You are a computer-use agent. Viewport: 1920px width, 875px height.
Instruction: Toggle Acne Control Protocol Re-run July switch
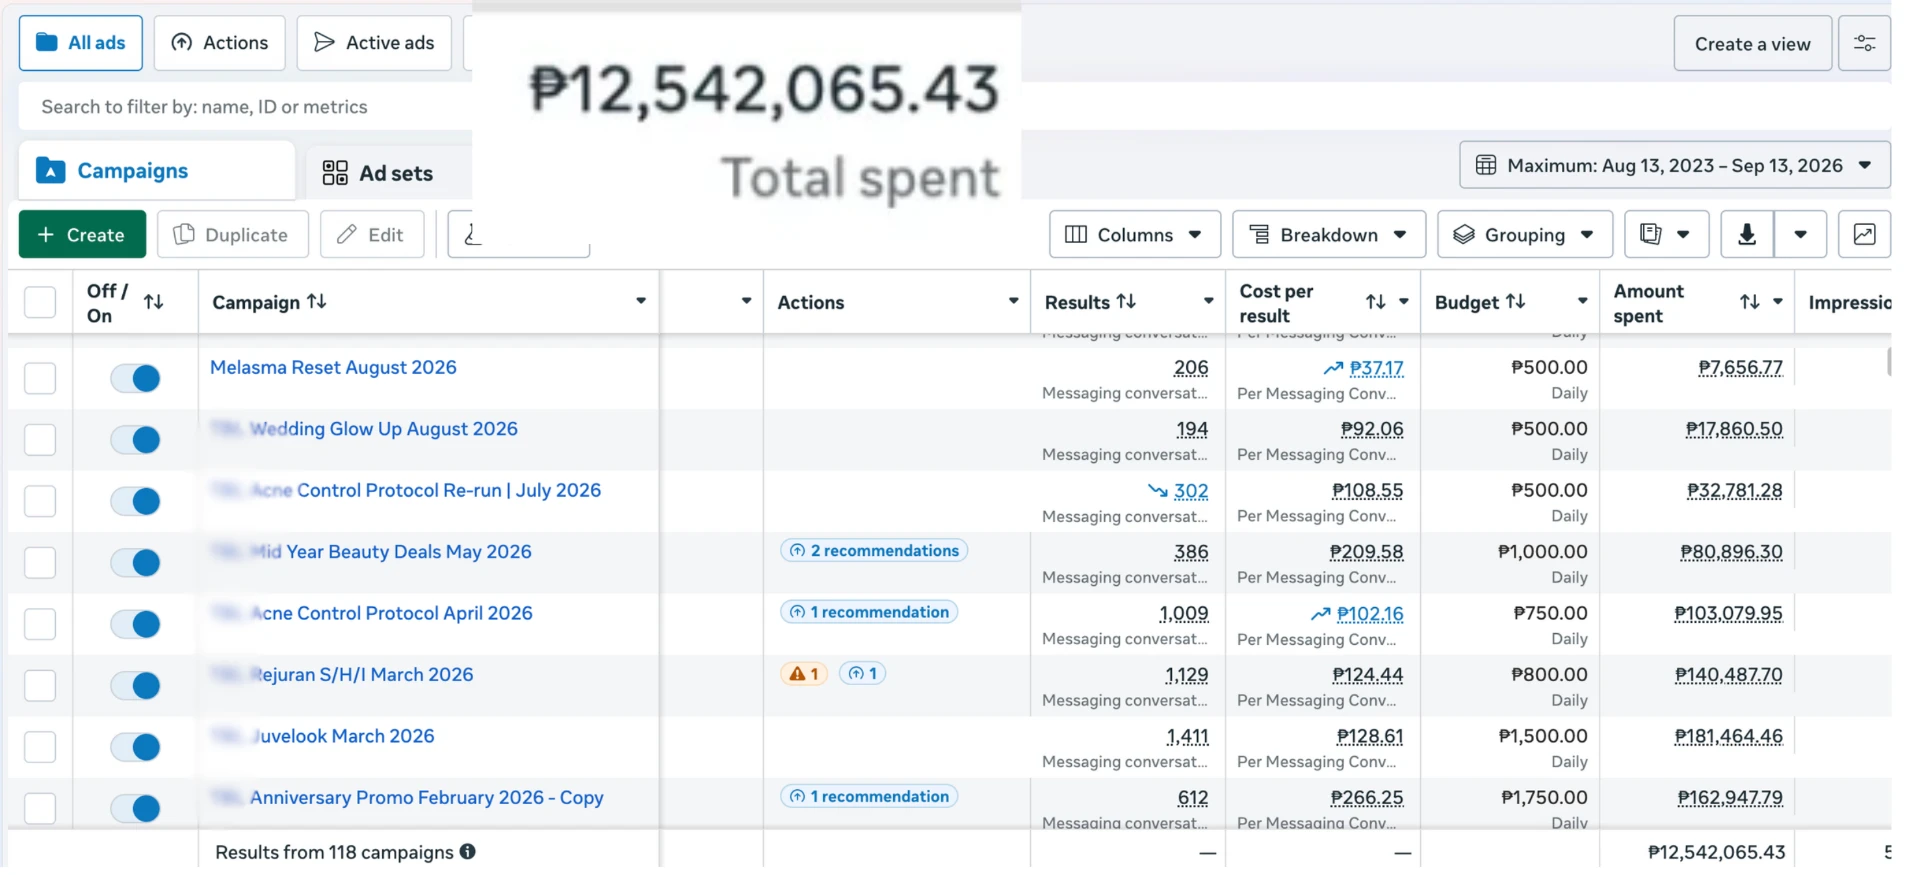[135, 501]
